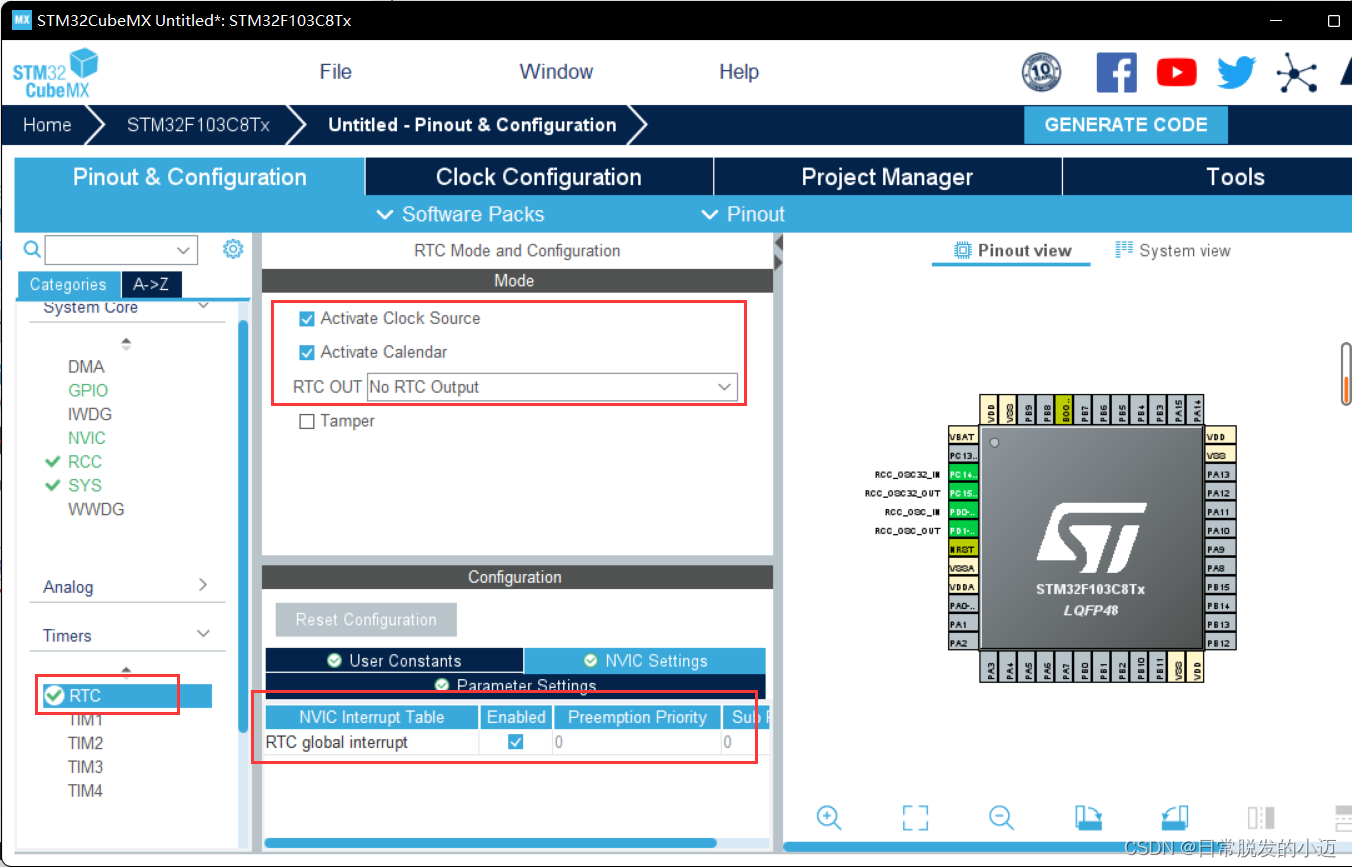Select NVIC in System Core
This screenshot has width=1352, height=867.
tap(87, 438)
